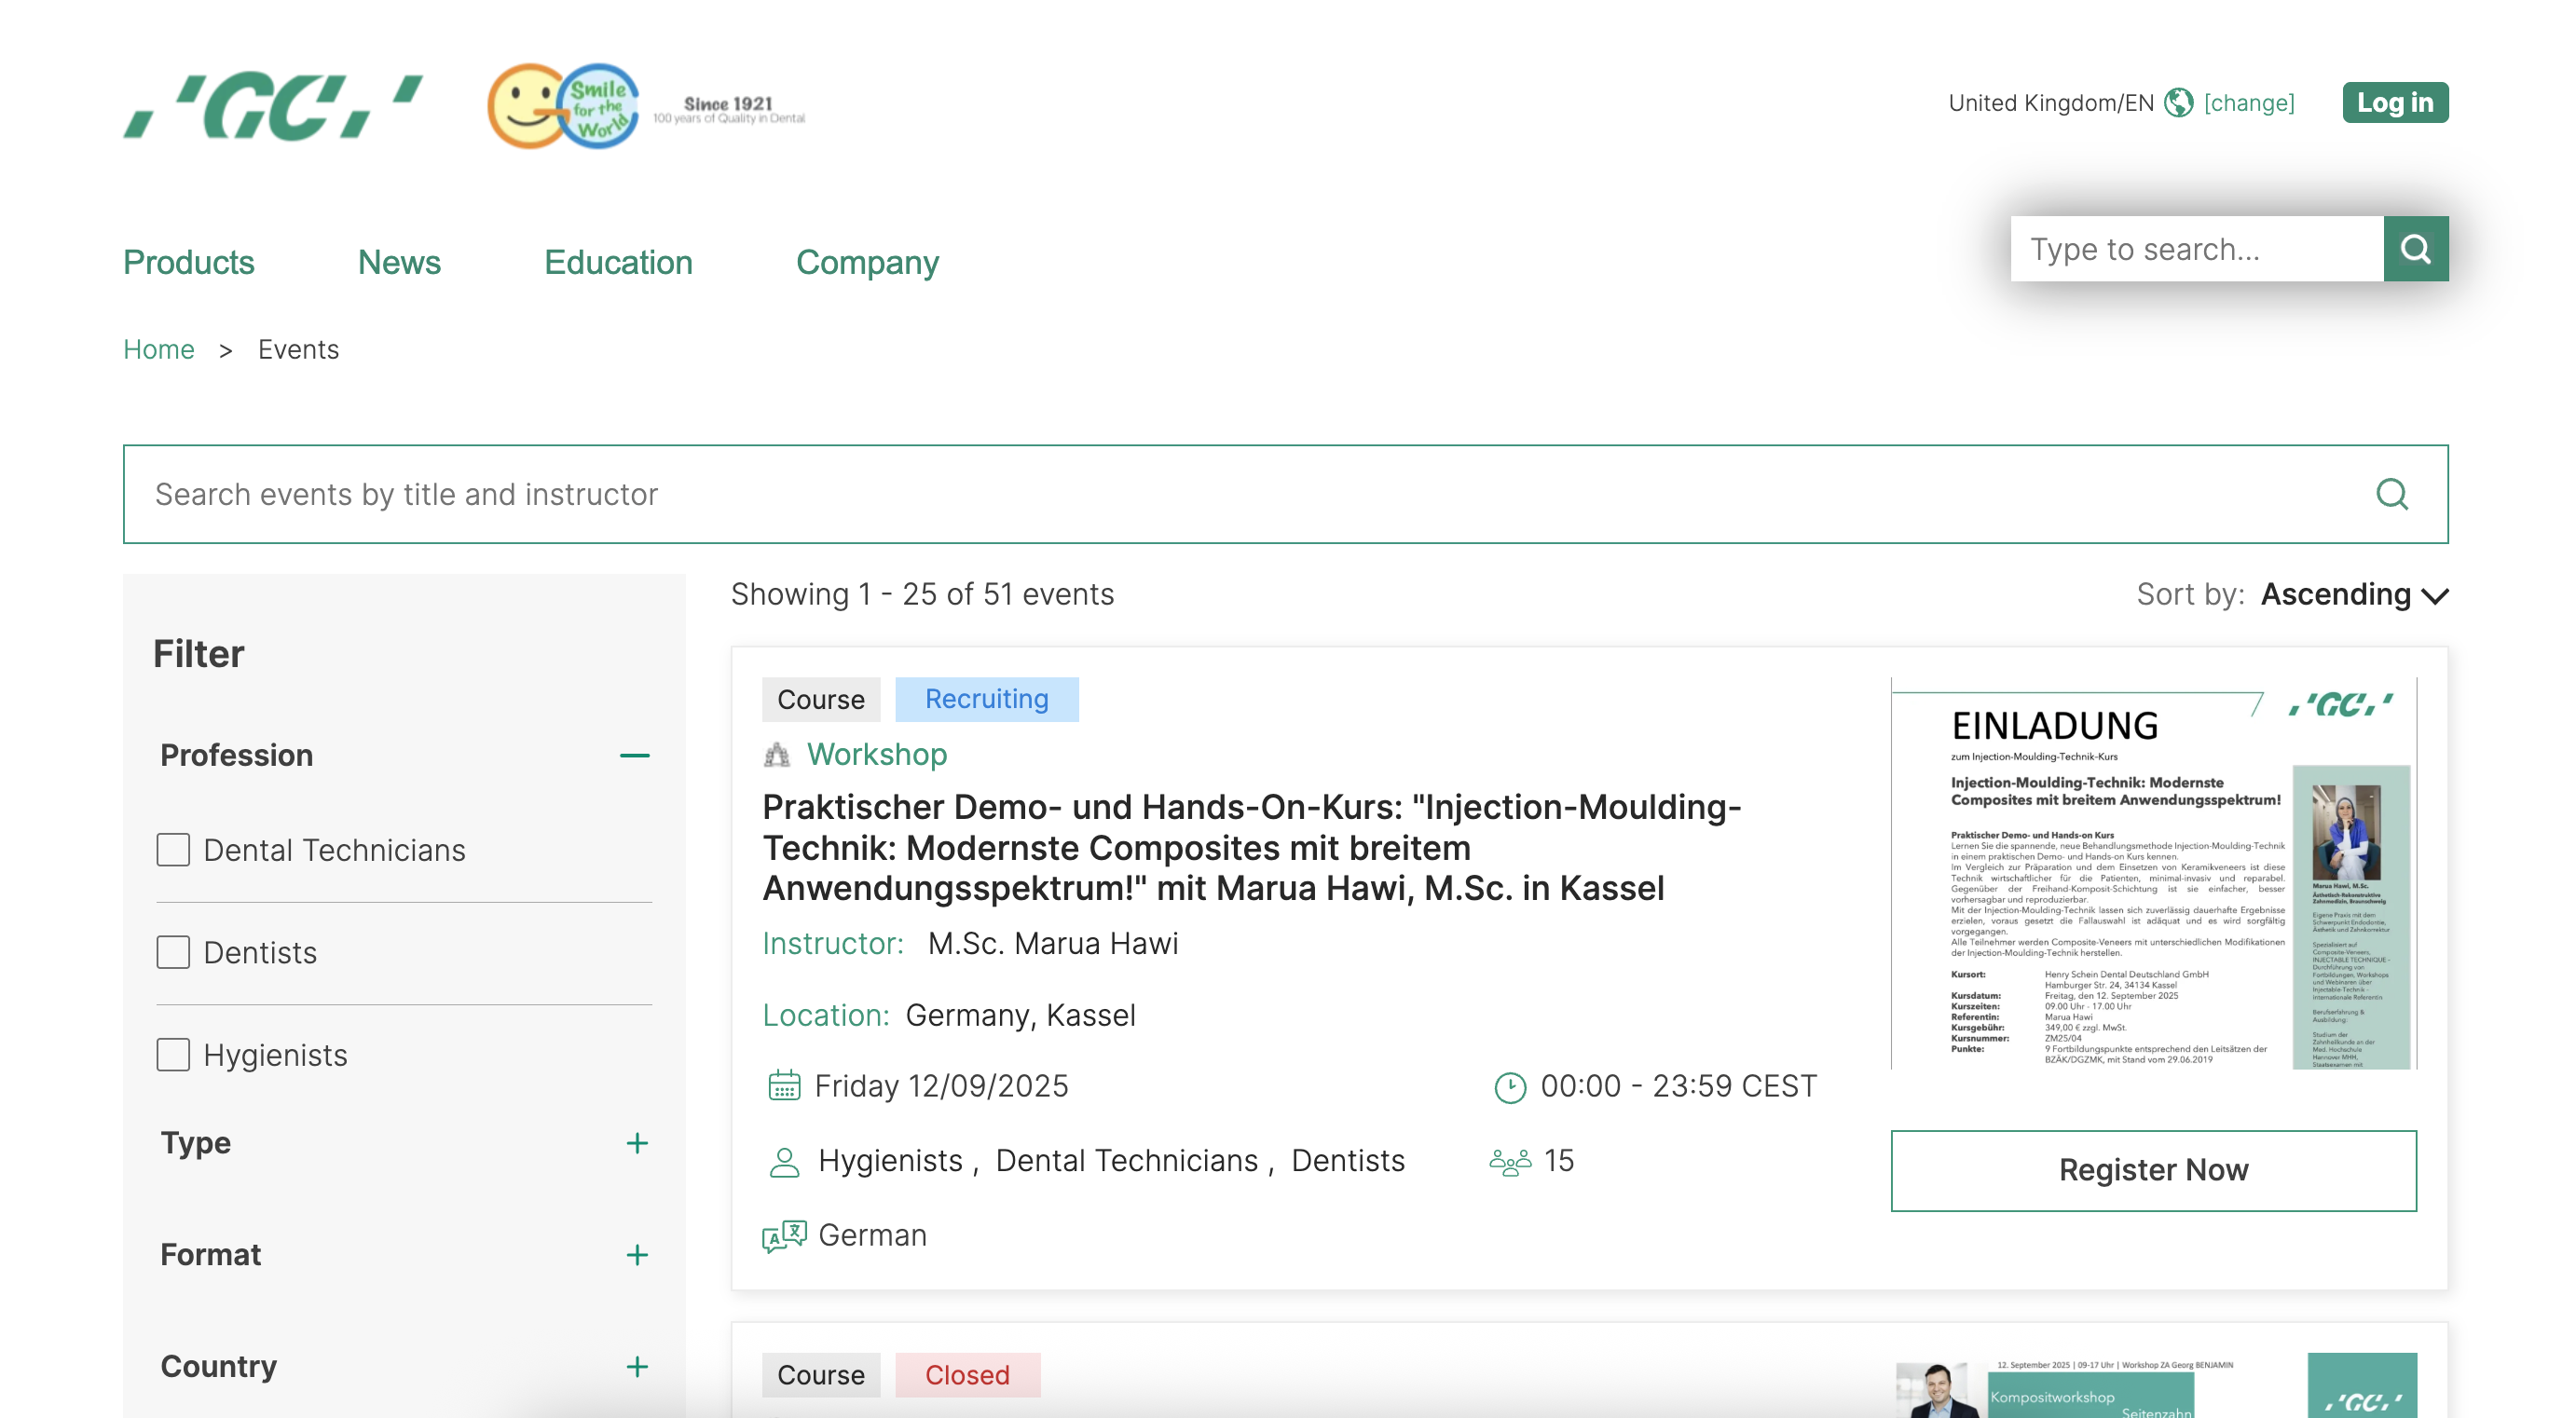This screenshot has width=2576, height=1418.
Task: Click the clock icon beside event time
Action: click(1509, 1087)
